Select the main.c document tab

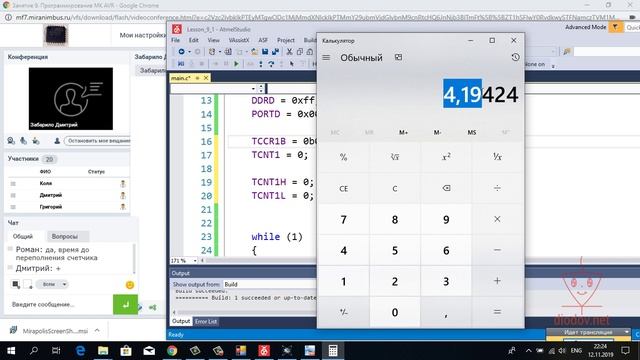[181, 78]
